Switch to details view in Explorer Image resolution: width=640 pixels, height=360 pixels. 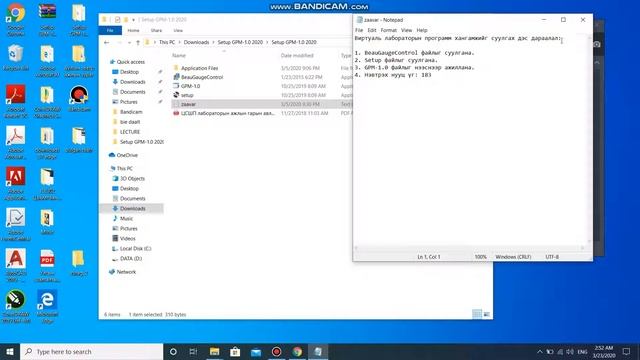click(477, 314)
